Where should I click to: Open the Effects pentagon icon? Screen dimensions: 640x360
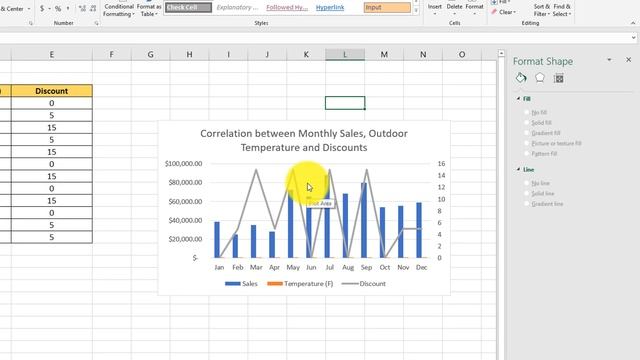[x=540, y=78]
